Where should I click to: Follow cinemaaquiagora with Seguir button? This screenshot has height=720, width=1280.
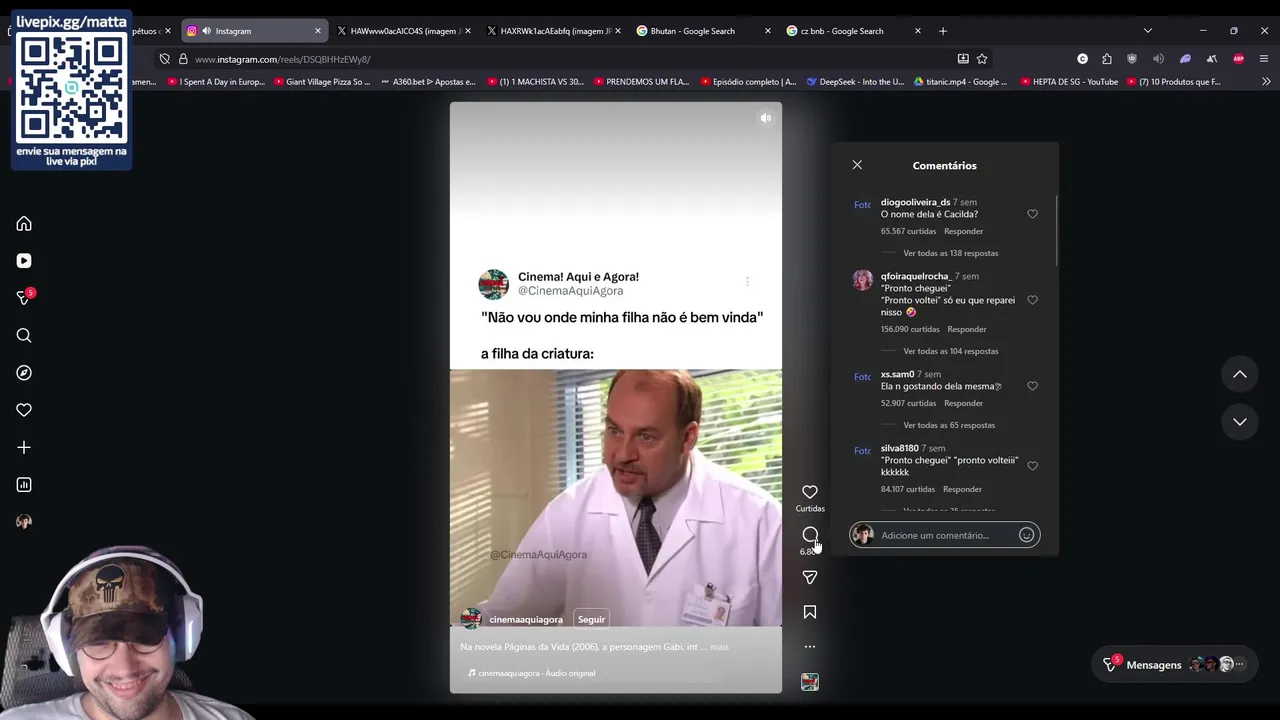[x=591, y=619]
